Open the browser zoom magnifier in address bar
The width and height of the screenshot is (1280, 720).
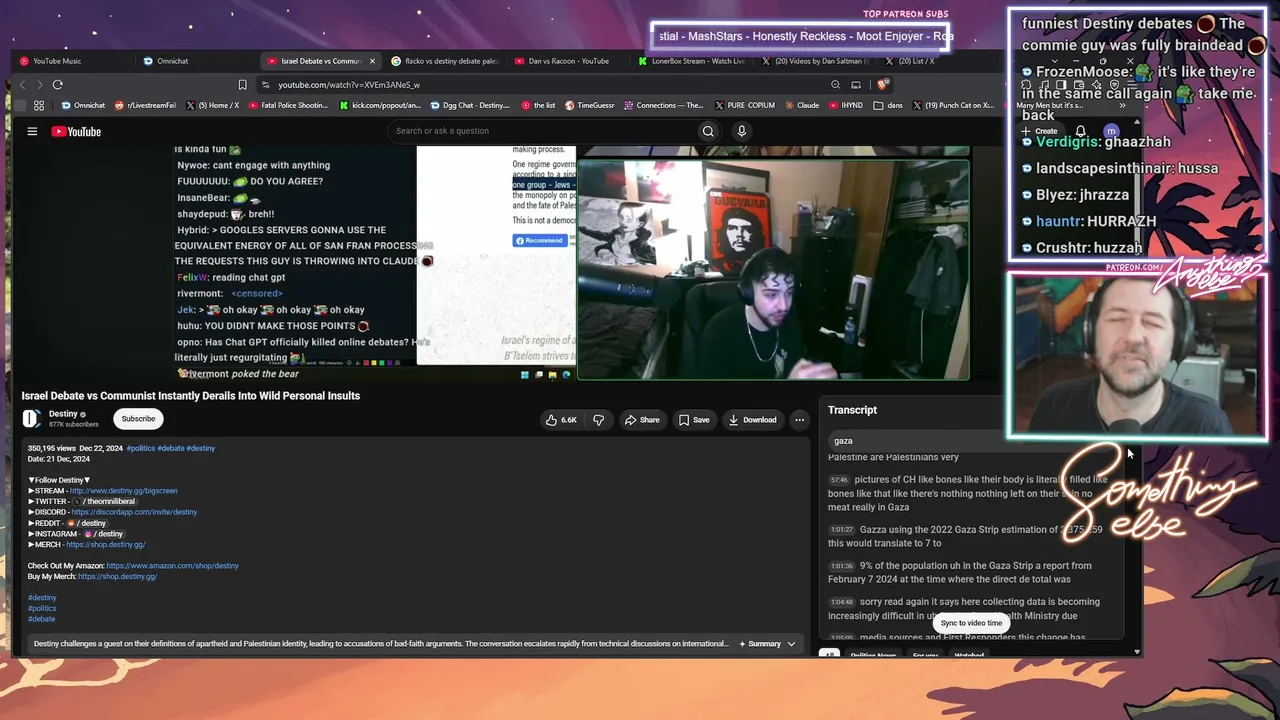tap(836, 85)
